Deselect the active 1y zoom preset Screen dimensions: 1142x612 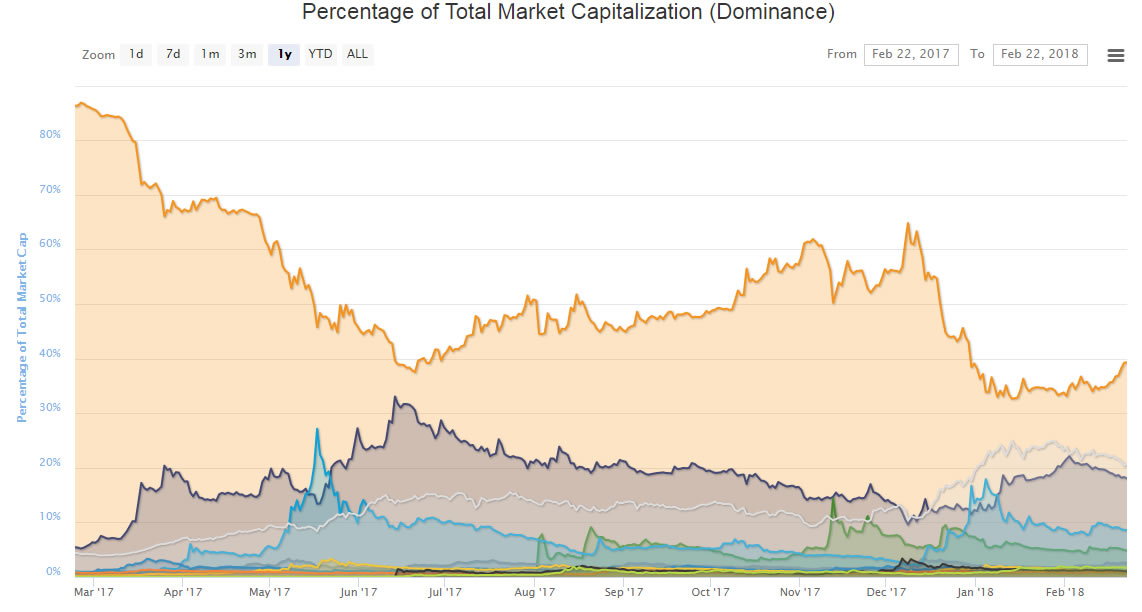coord(283,54)
